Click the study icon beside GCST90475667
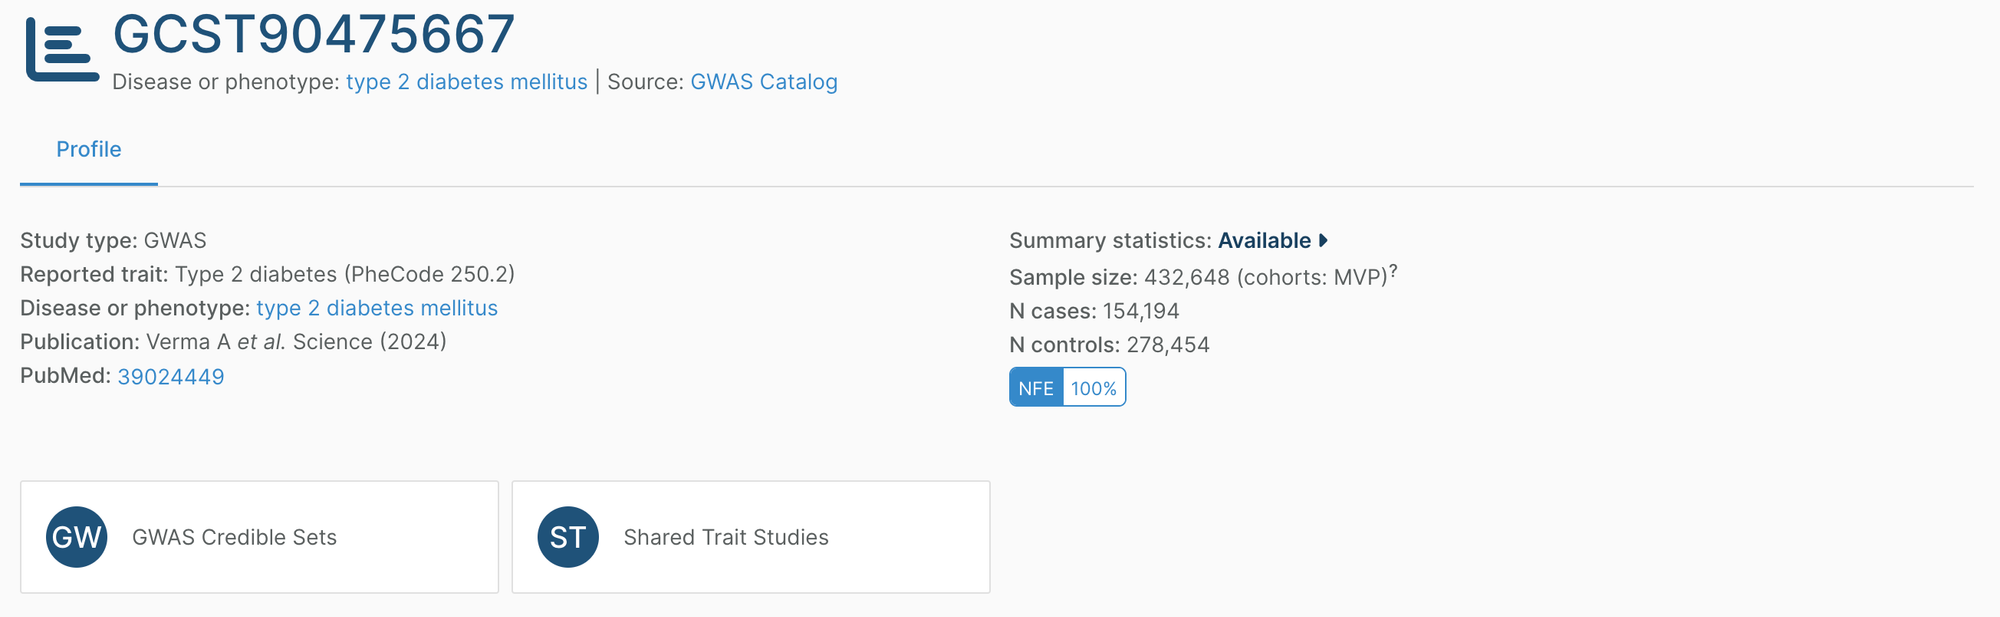Image resolution: width=2000 pixels, height=617 pixels. click(62, 50)
